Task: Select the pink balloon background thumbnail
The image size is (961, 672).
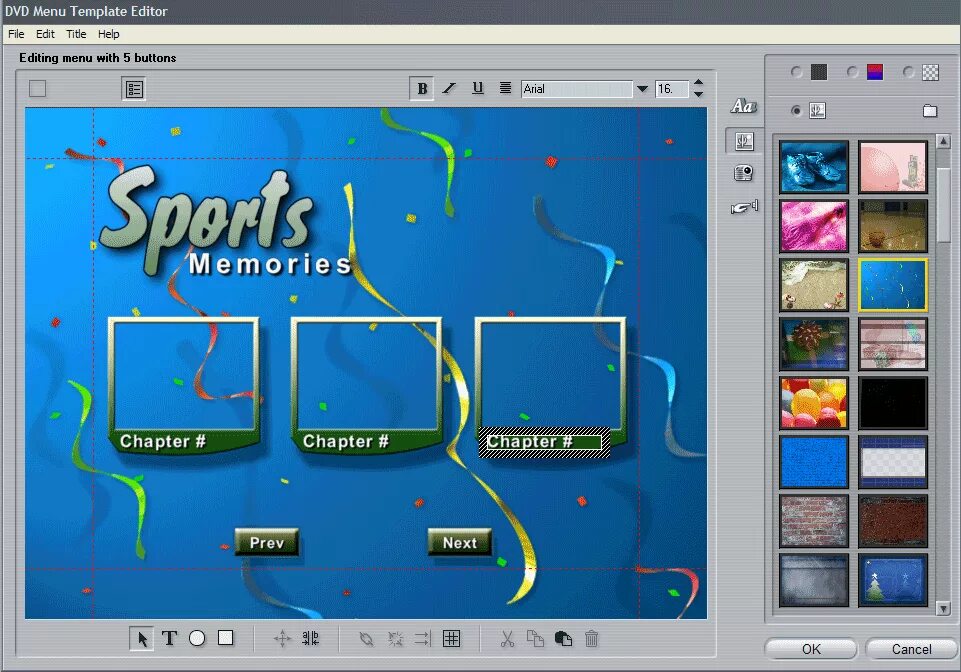Action: pyautogui.click(x=892, y=167)
